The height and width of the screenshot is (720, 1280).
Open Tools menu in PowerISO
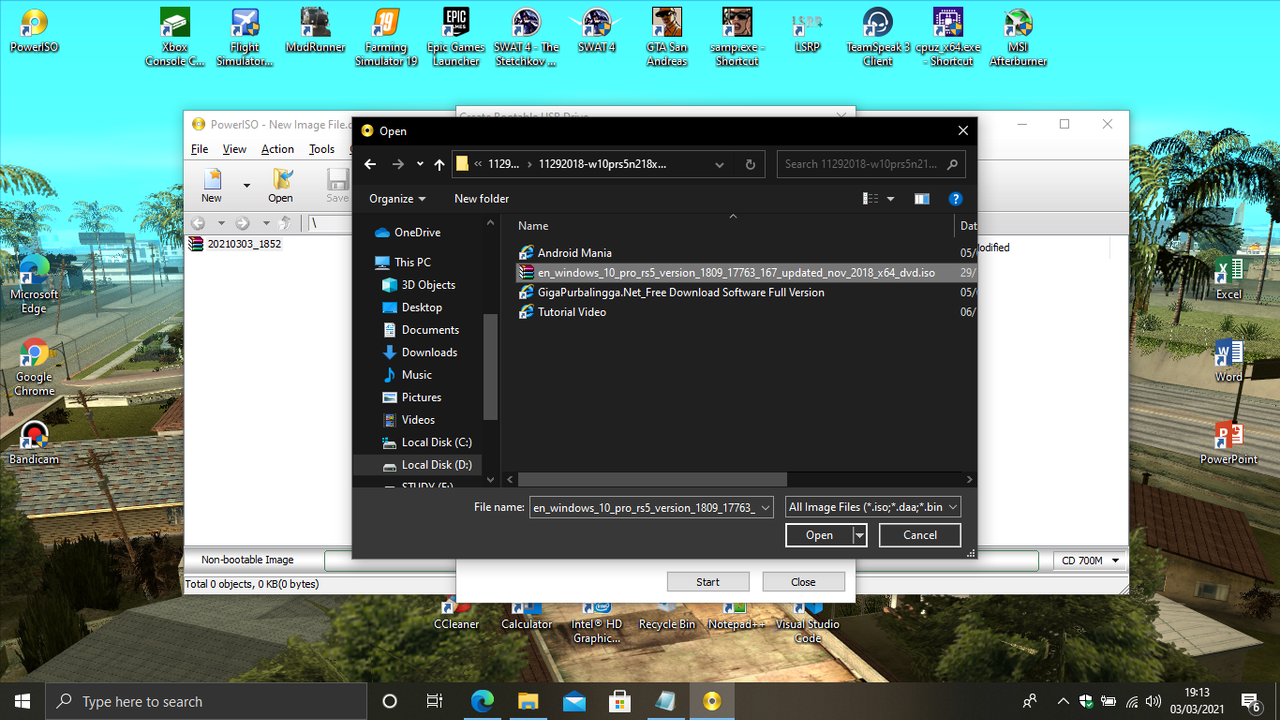[322, 149]
